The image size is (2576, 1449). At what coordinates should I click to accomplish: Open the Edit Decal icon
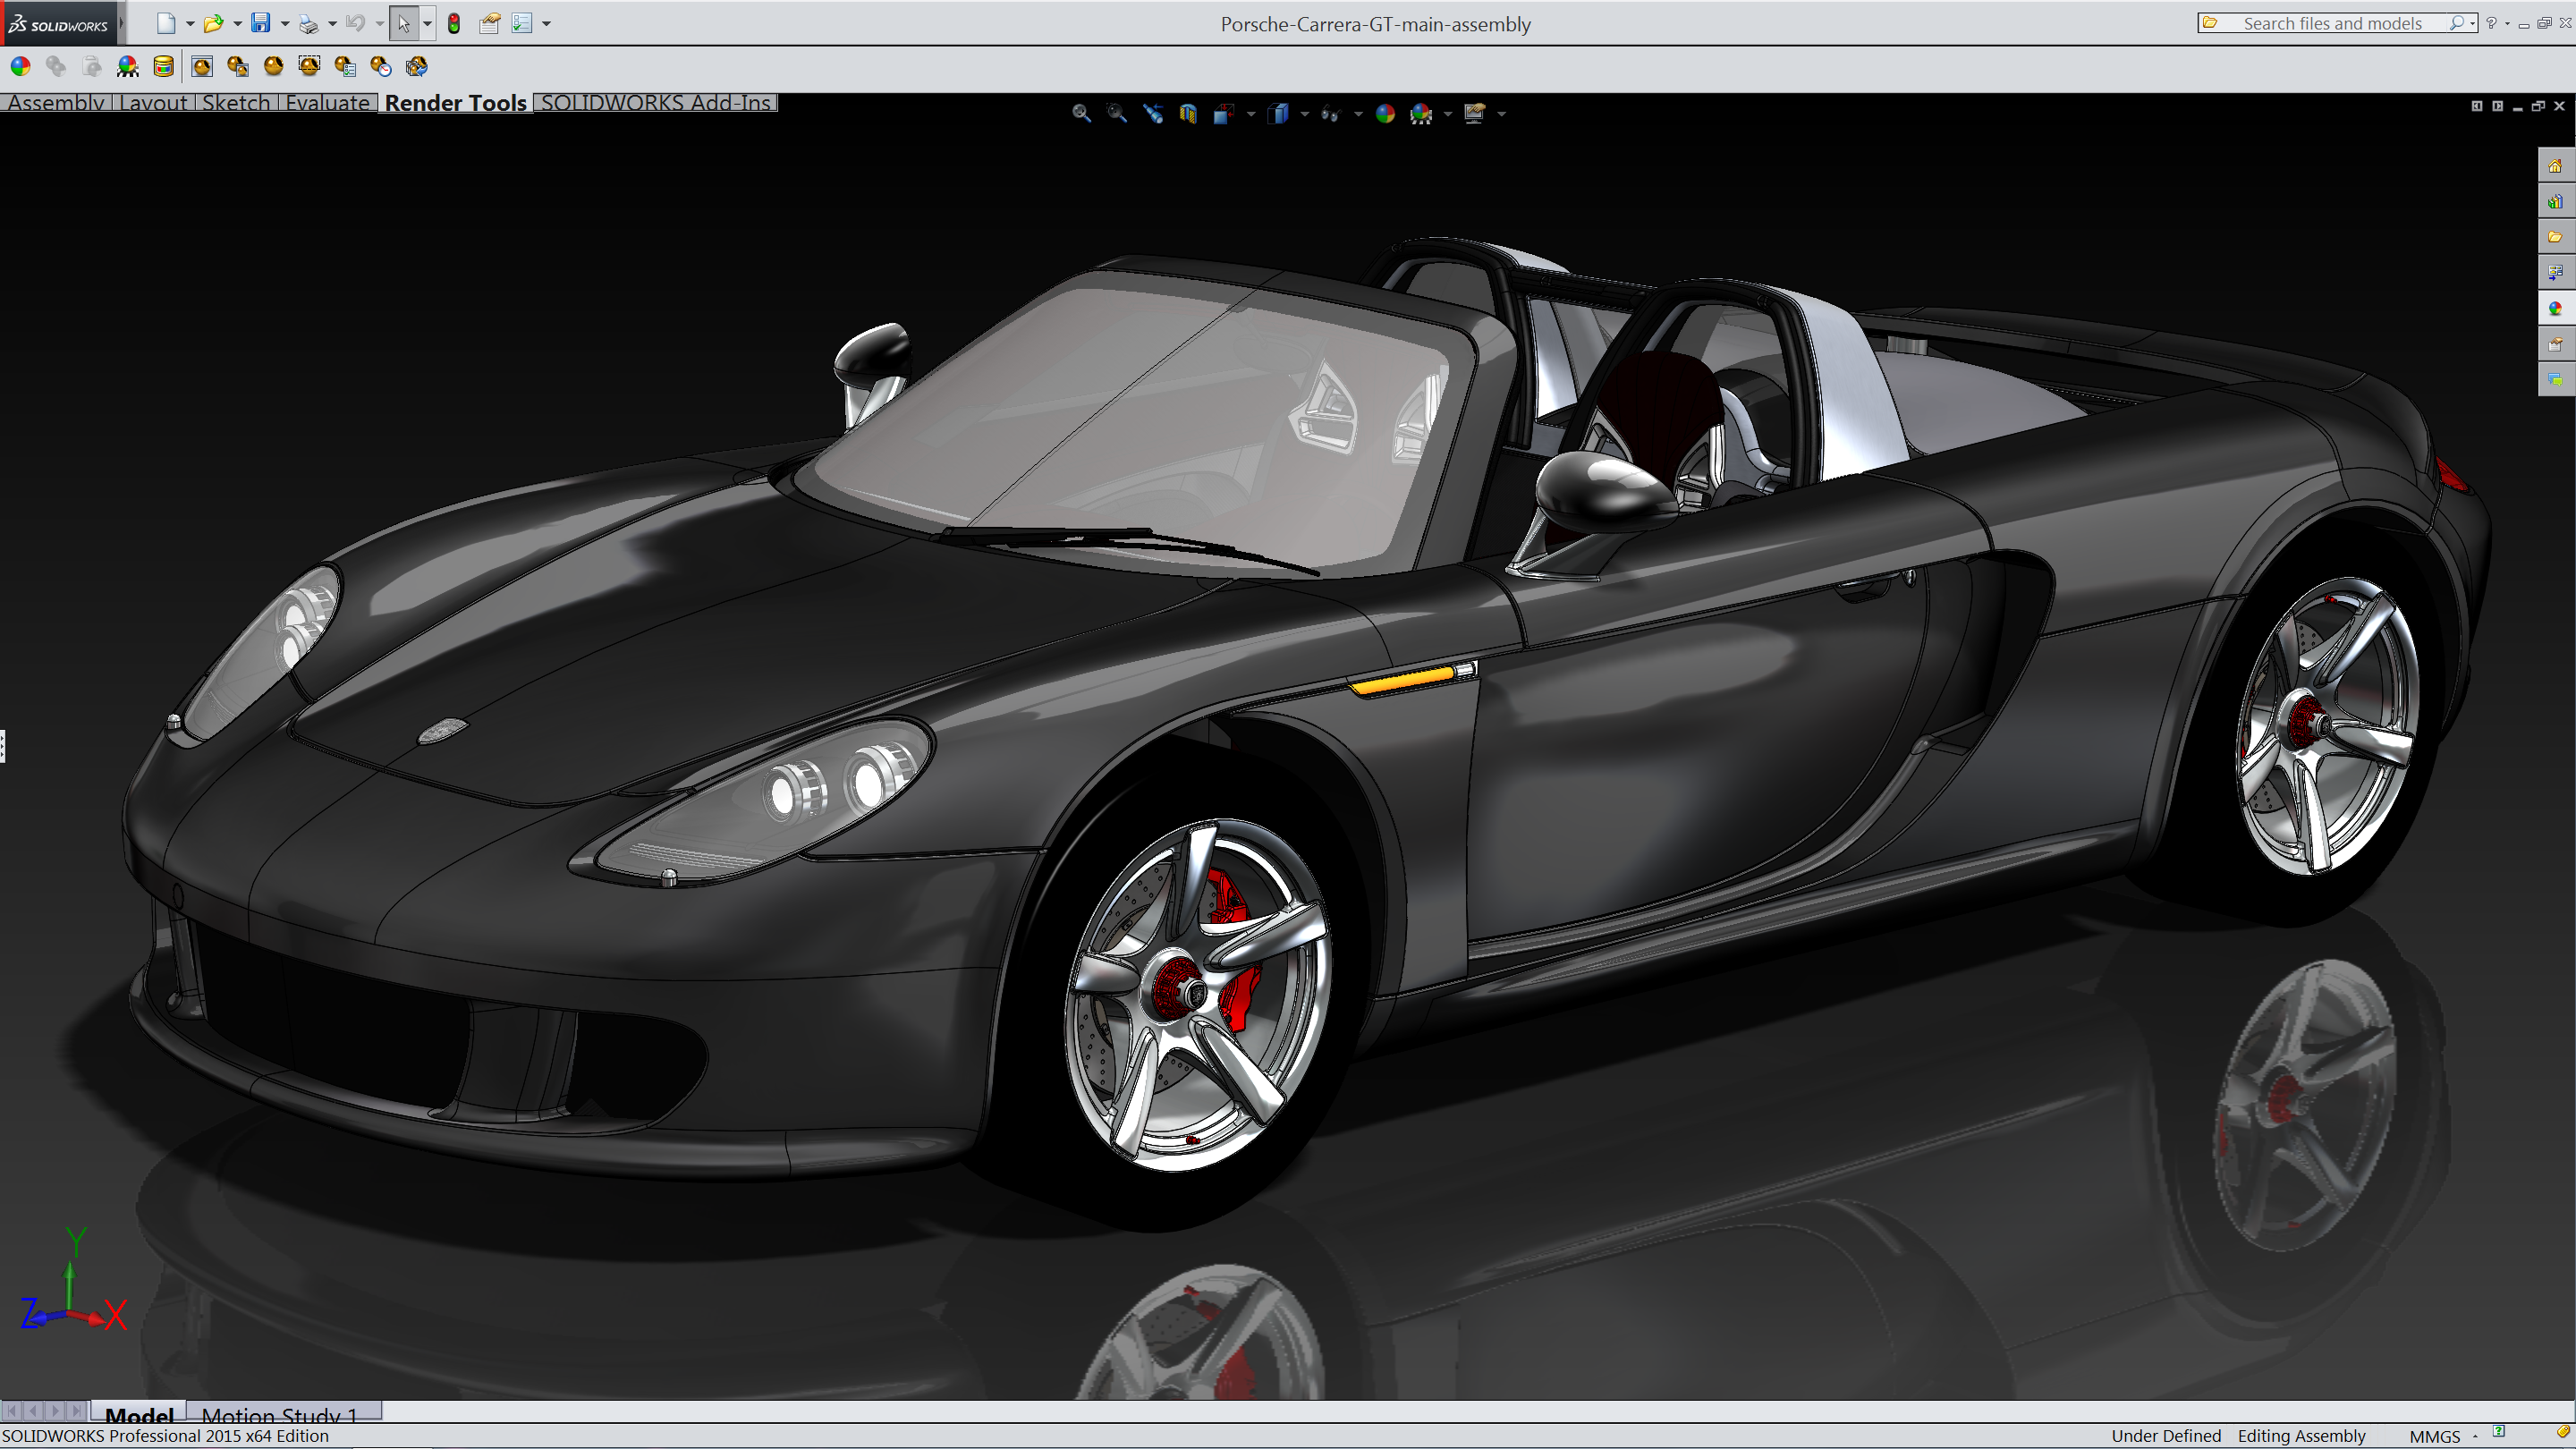[x=163, y=66]
